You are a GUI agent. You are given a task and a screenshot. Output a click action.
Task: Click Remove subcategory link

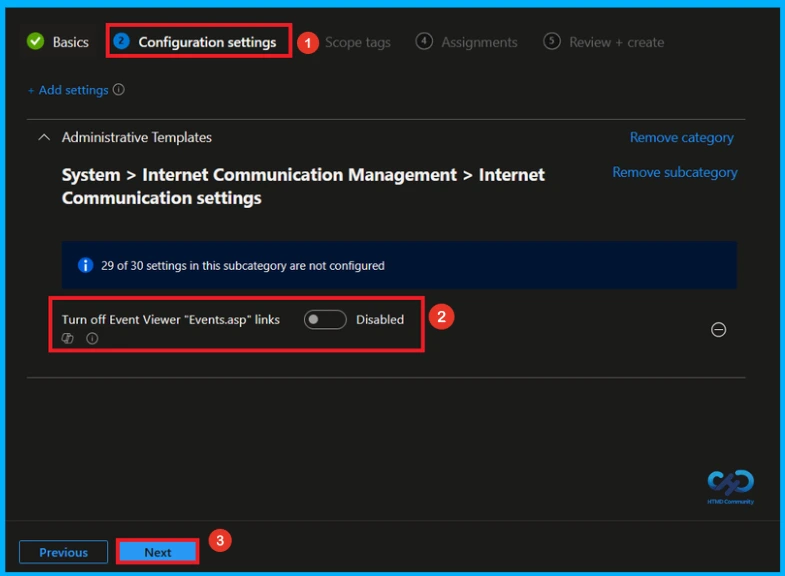click(x=675, y=172)
